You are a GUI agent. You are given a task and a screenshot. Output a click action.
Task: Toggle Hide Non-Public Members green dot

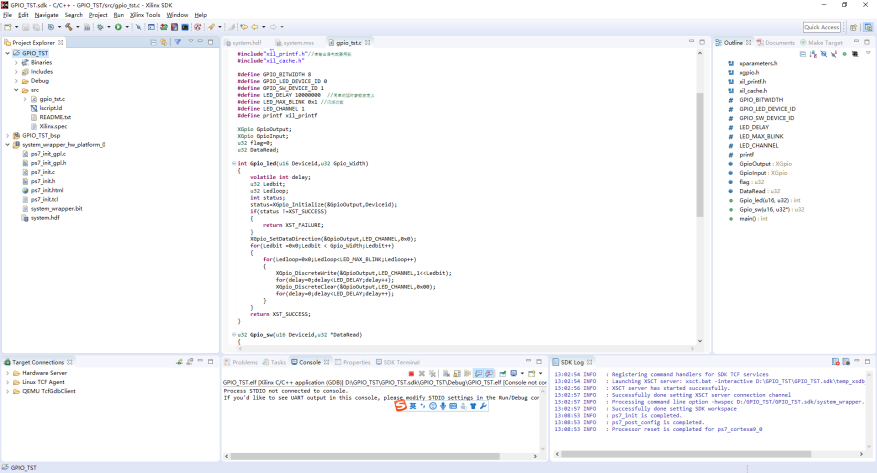point(845,54)
